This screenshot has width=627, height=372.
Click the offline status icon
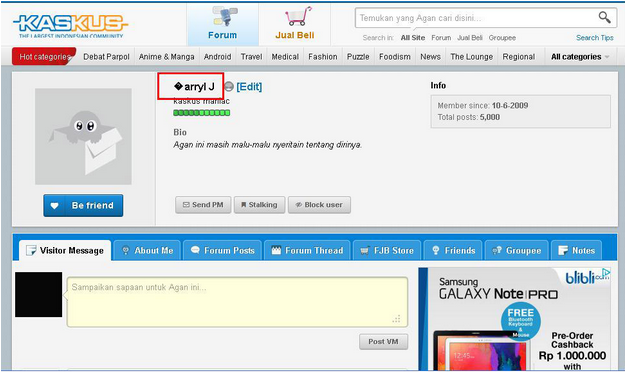click(x=229, y=86)
